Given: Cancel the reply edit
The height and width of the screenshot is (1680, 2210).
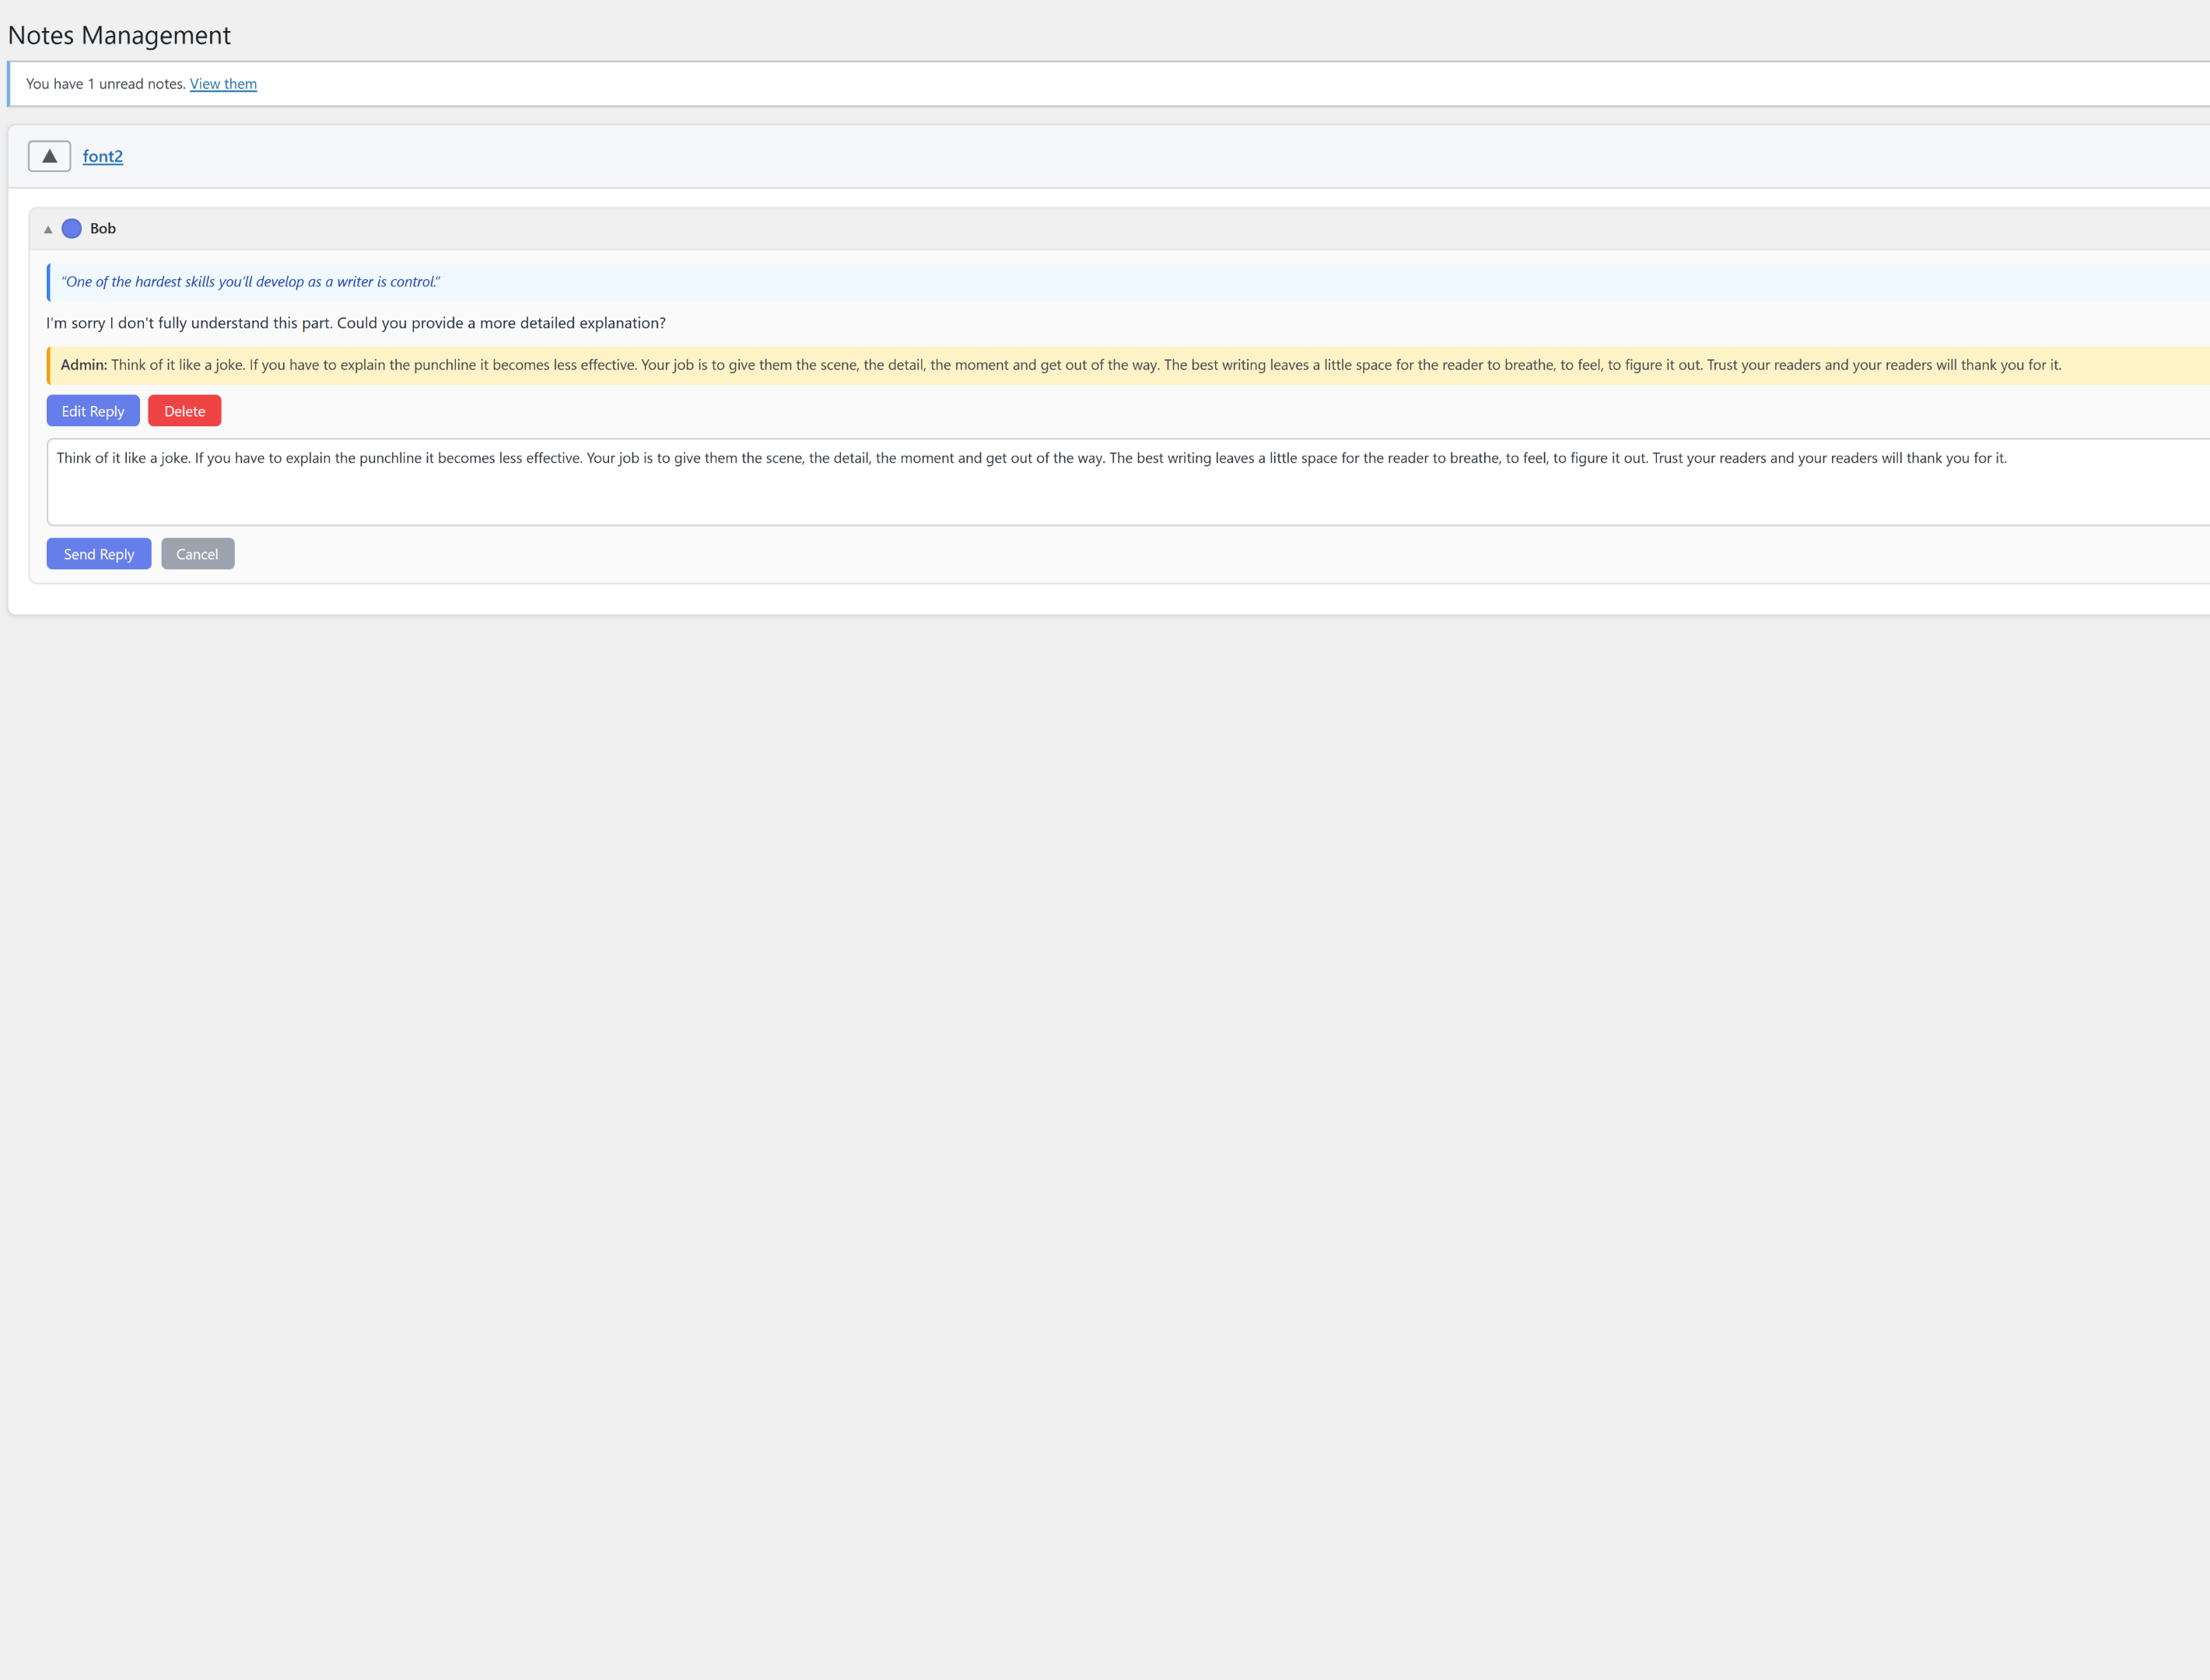Looking at the screenshot, I should tap(197, 553).
